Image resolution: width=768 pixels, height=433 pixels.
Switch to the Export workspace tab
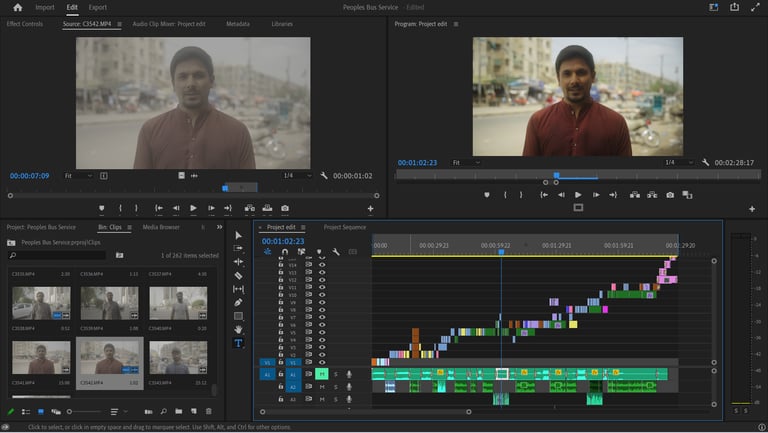pyautogui.click(x=97, y=7)
